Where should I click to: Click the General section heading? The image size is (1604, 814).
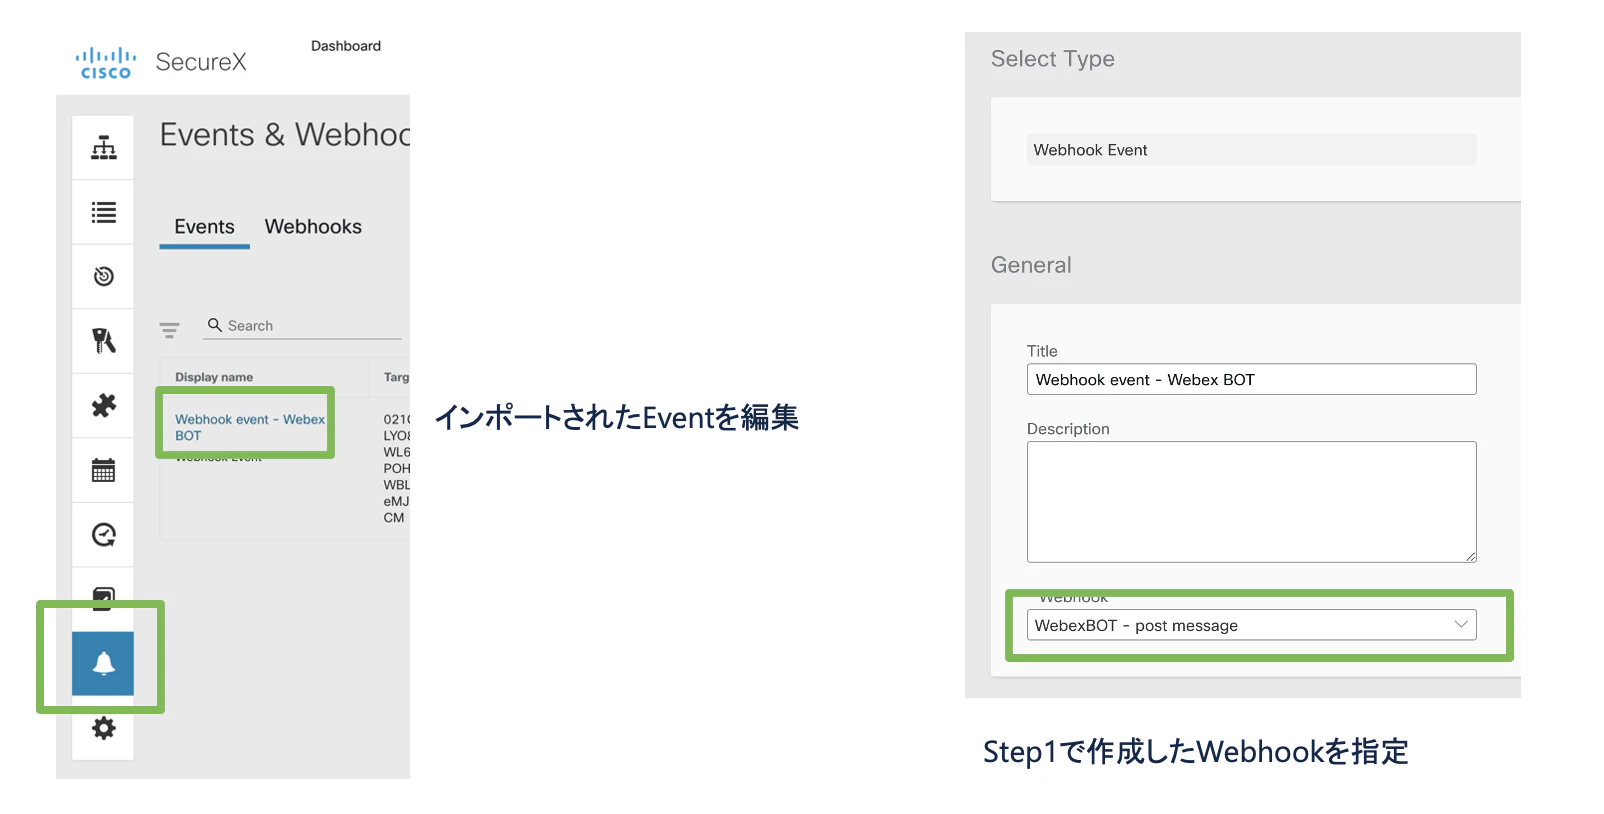[1031, 265]
